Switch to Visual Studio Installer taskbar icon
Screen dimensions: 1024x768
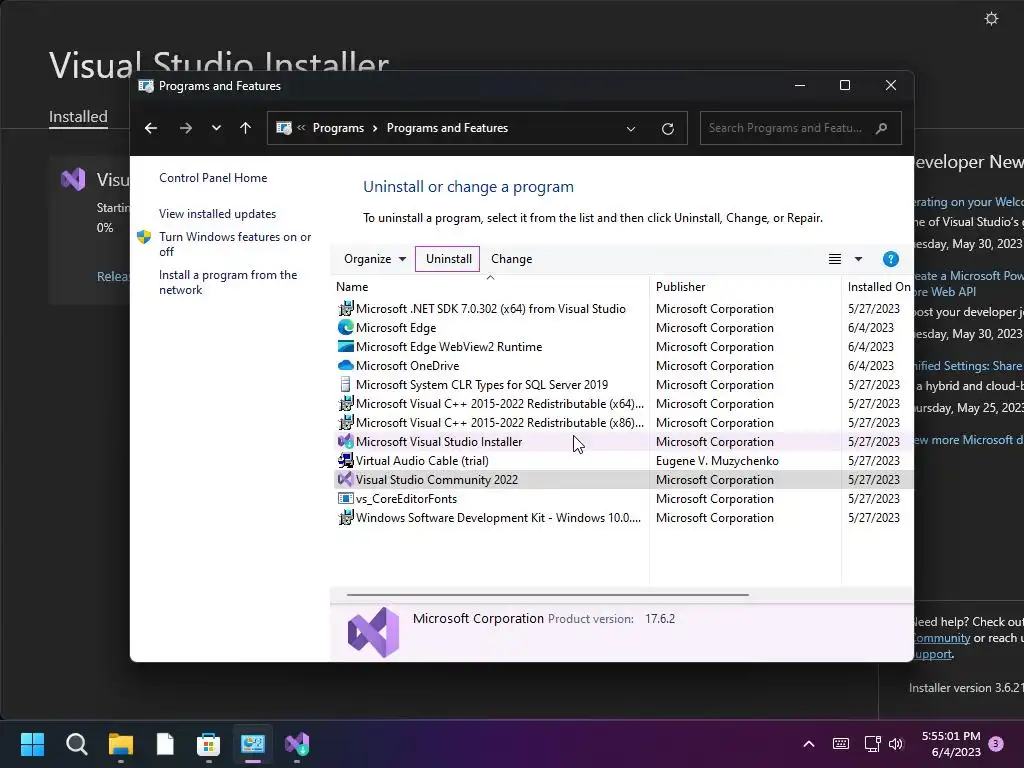297,744
